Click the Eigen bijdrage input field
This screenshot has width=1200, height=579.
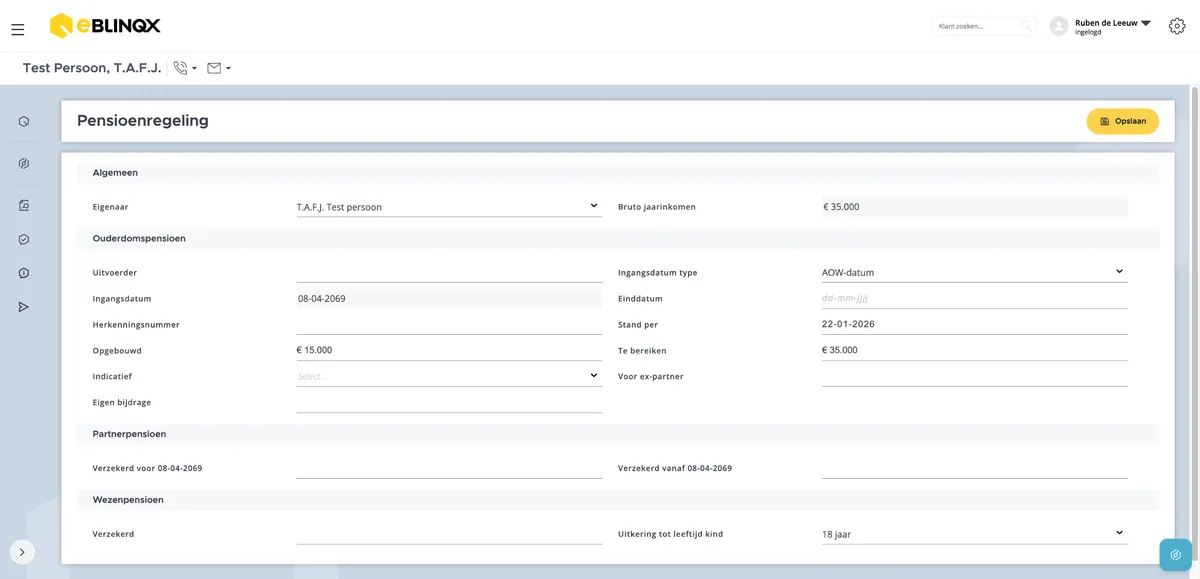(449, 402)
